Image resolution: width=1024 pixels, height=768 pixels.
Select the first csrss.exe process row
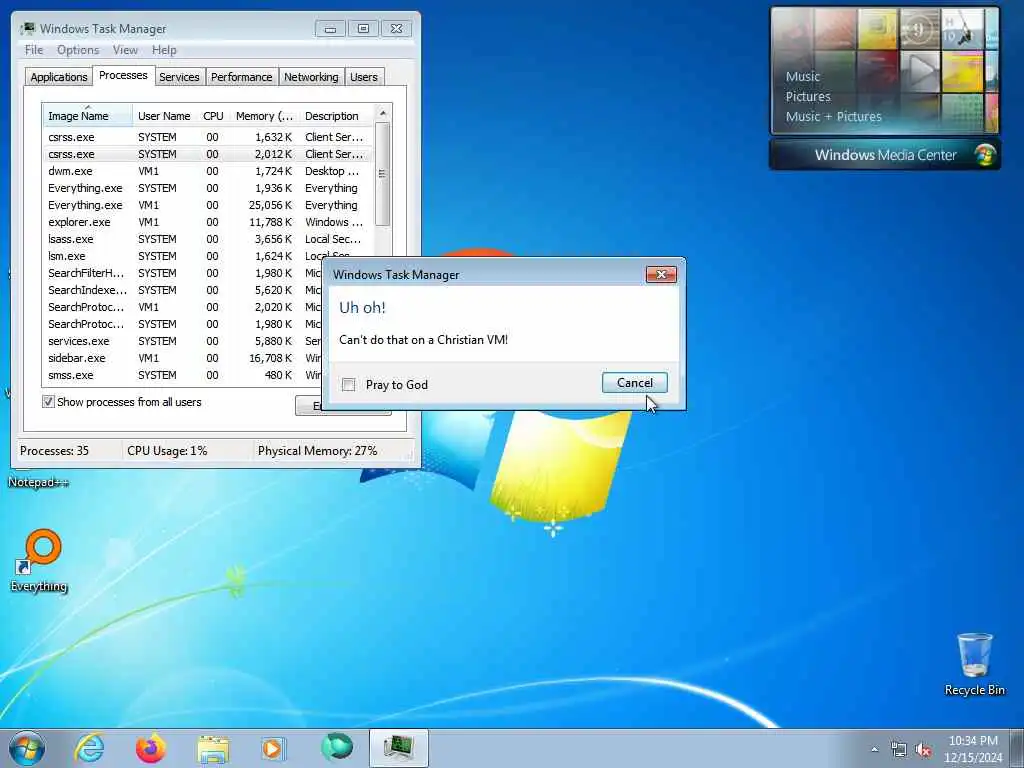coord(208,137)
